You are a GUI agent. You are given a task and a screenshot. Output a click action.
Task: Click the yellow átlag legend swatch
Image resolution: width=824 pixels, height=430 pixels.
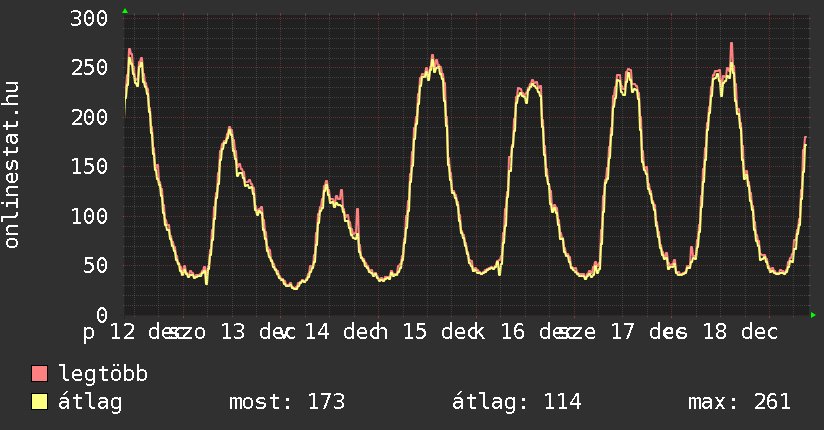[40, 402]
